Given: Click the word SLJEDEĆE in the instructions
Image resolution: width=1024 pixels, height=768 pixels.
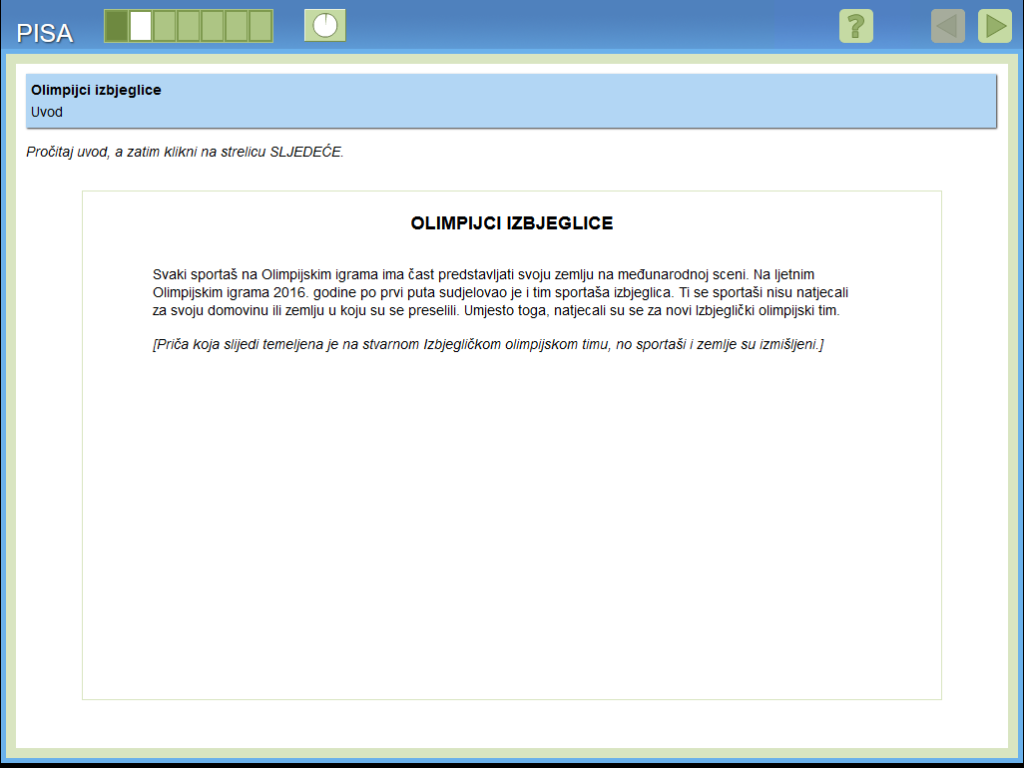Looking at the screenshot, I should [305, 153].
